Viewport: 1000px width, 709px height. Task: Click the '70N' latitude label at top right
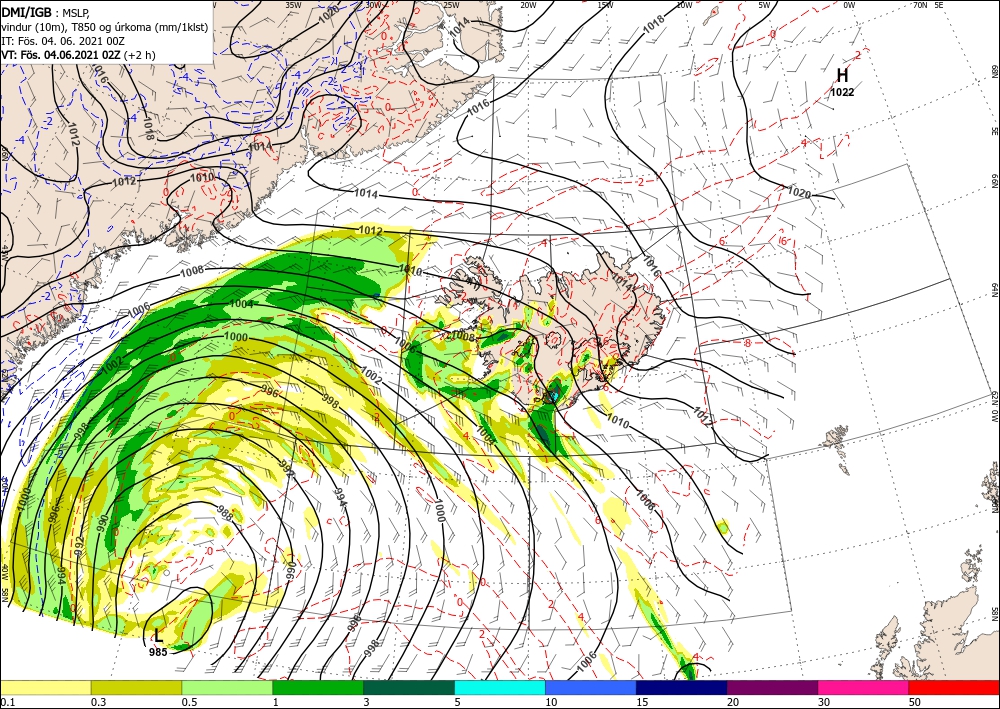tap(920, 5)
